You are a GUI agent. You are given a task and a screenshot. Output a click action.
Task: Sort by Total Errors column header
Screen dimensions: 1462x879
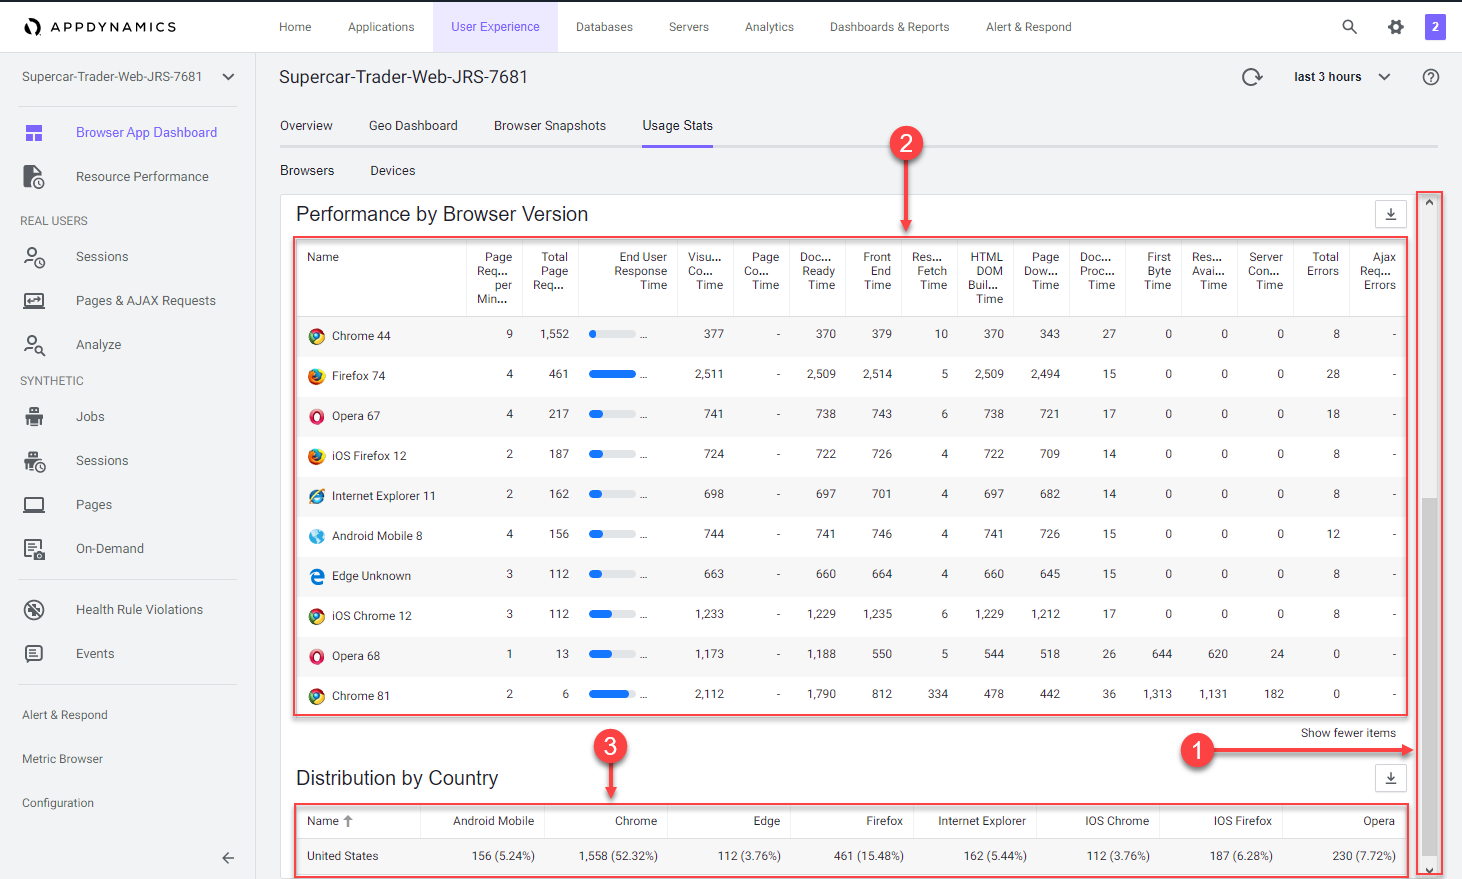(1322, 264)
